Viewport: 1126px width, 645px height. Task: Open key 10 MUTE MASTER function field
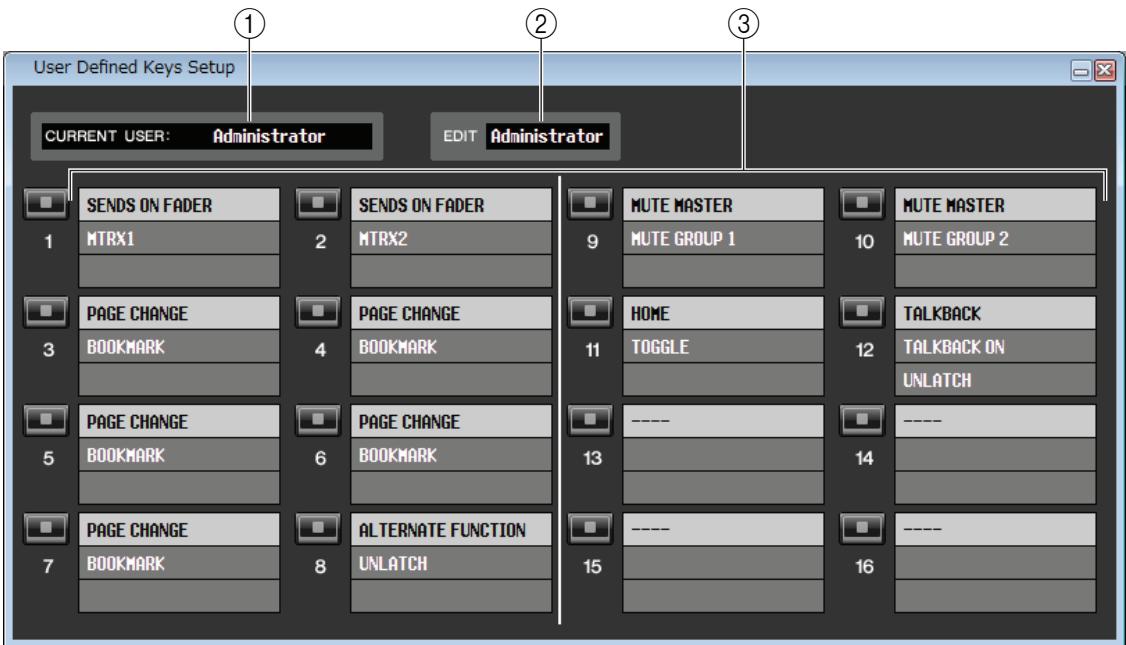pyautogui.click(x=995, y=205)
